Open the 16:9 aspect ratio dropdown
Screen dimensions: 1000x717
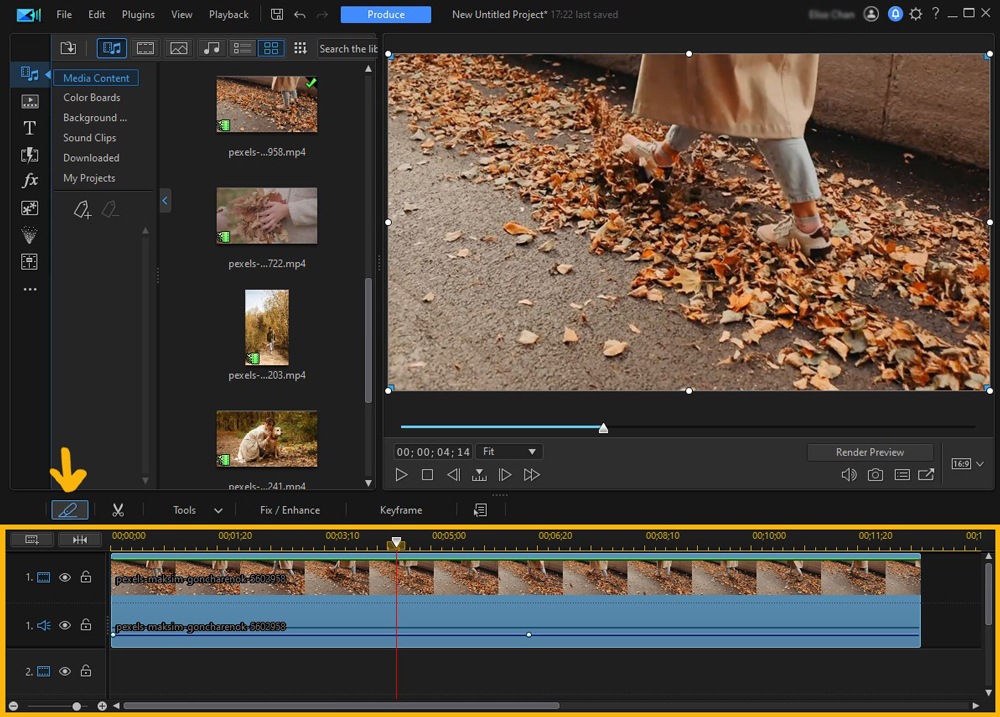(967, 464)
